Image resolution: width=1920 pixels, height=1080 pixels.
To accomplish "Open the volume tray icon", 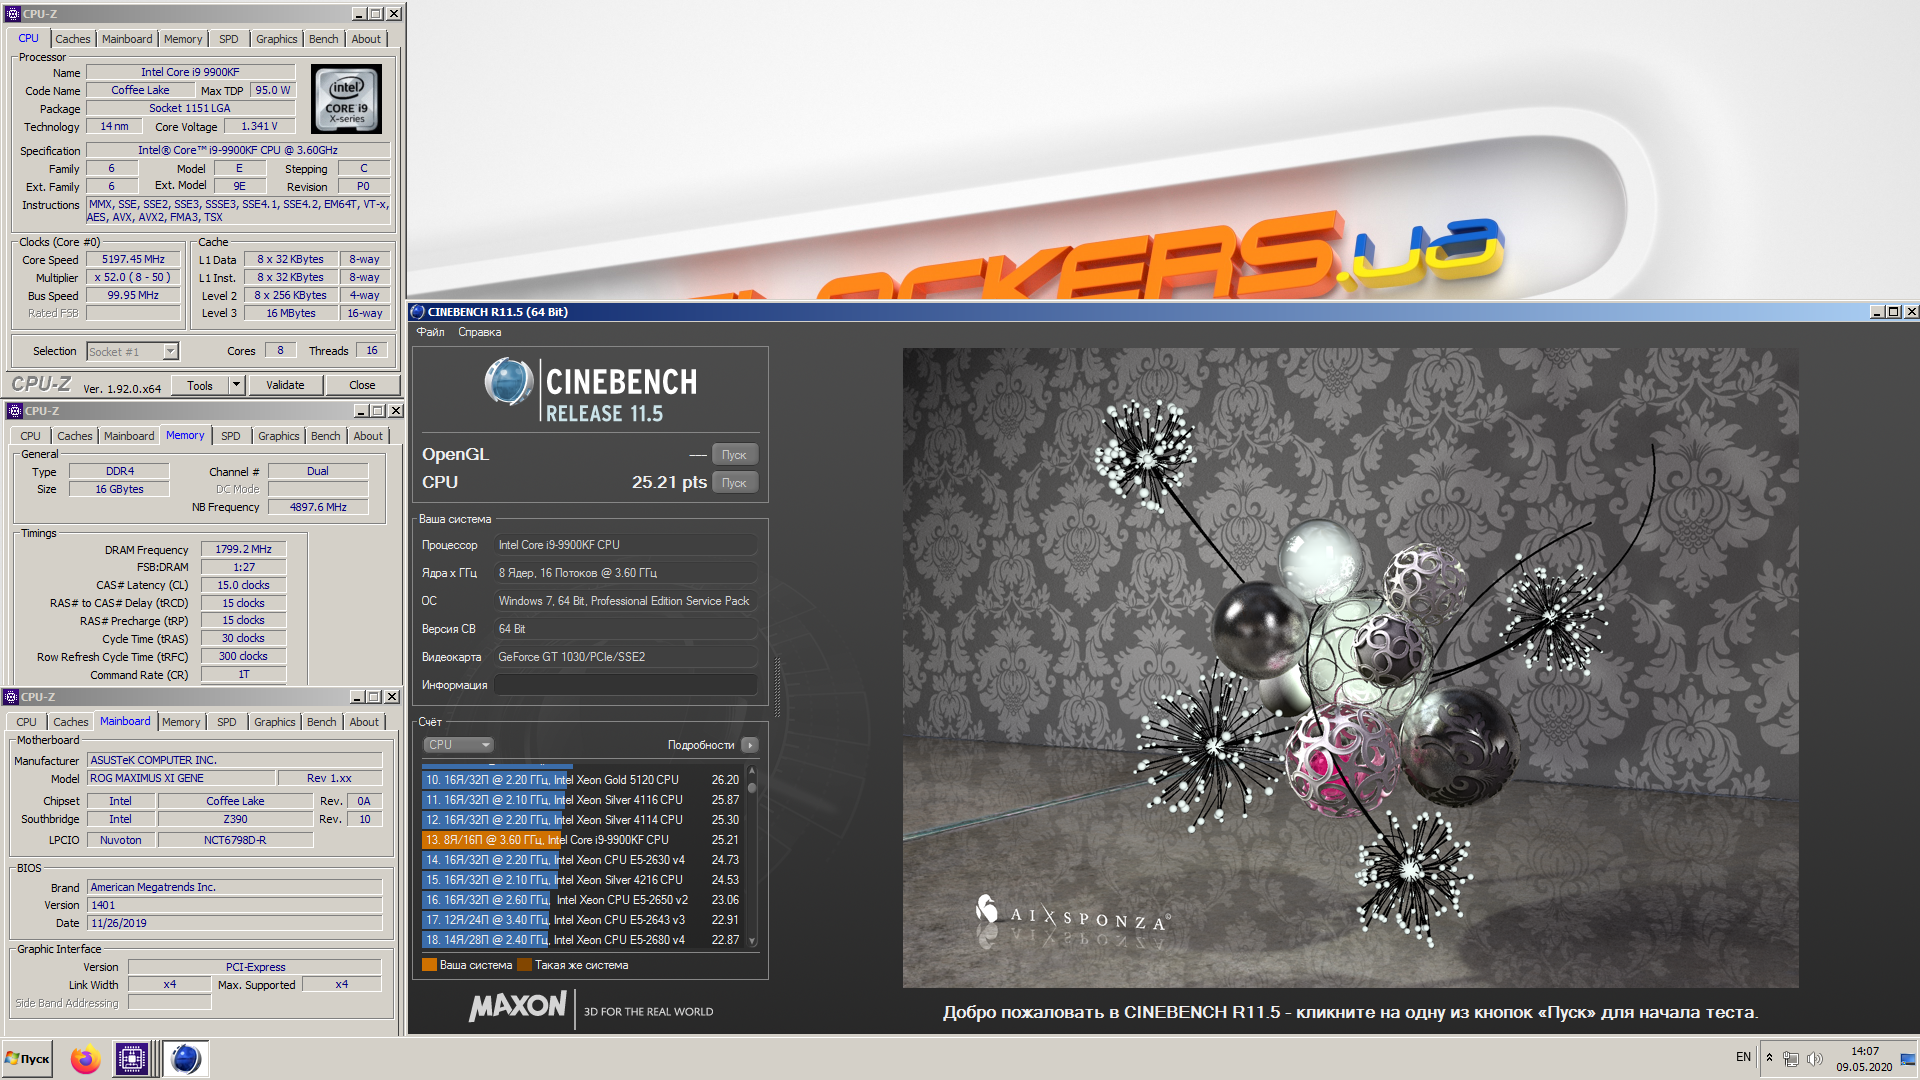I will click(1815, 1058).
